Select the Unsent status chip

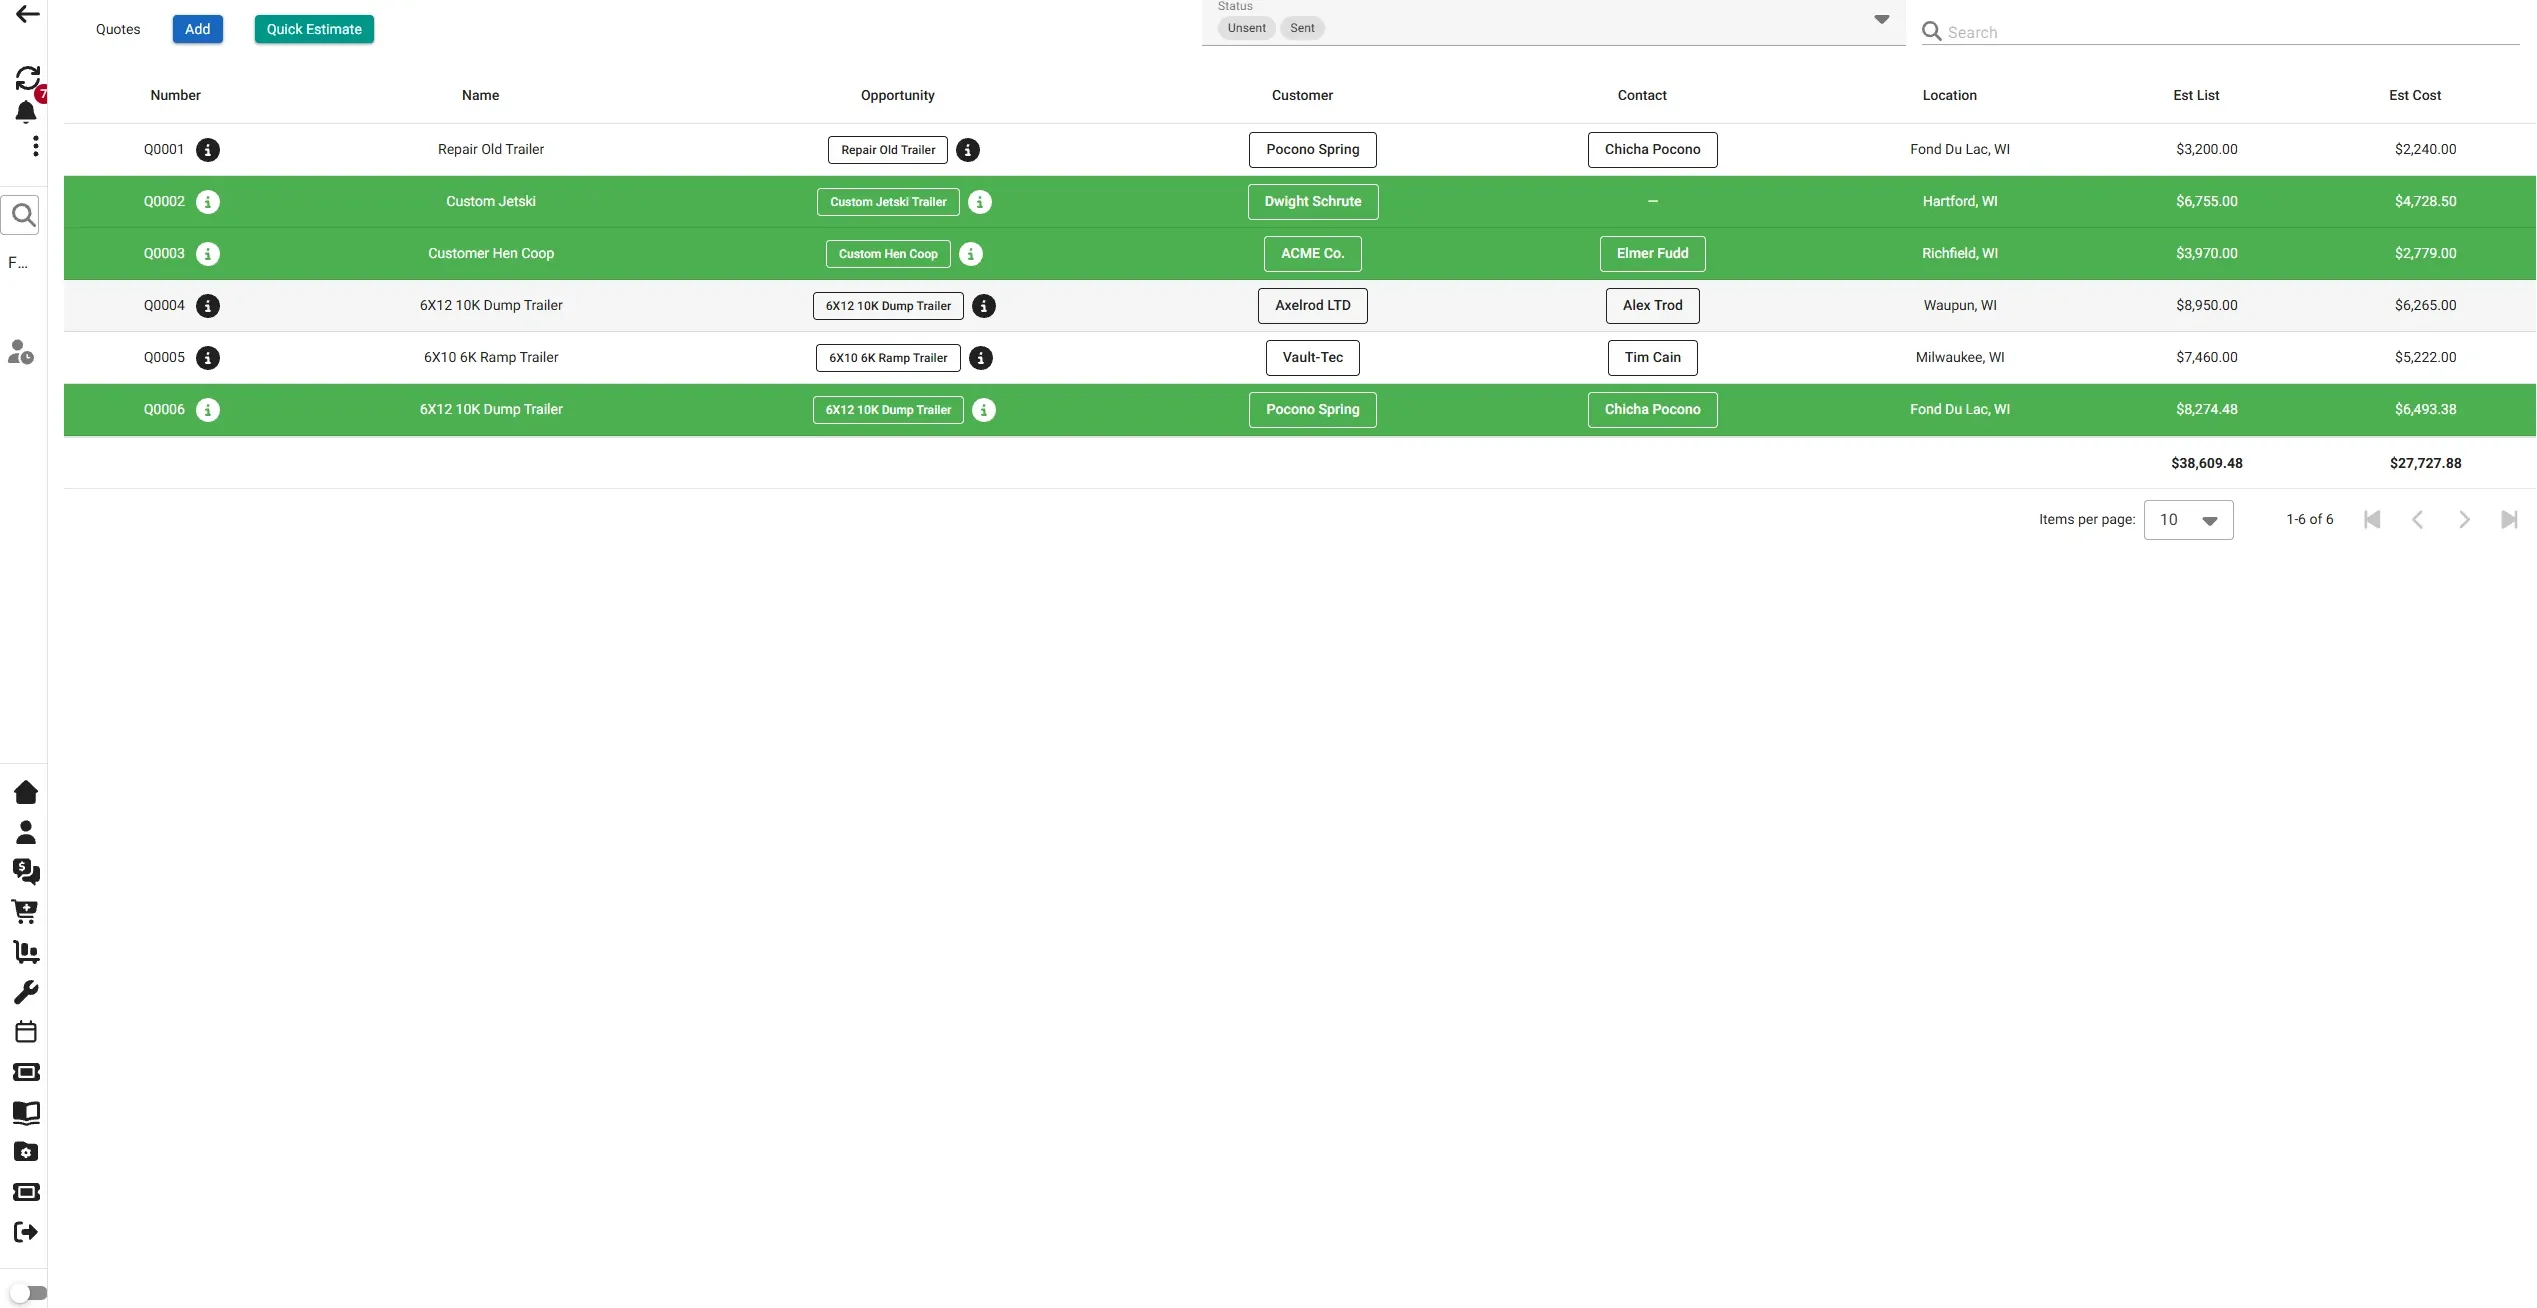[x=1246, y=28]
